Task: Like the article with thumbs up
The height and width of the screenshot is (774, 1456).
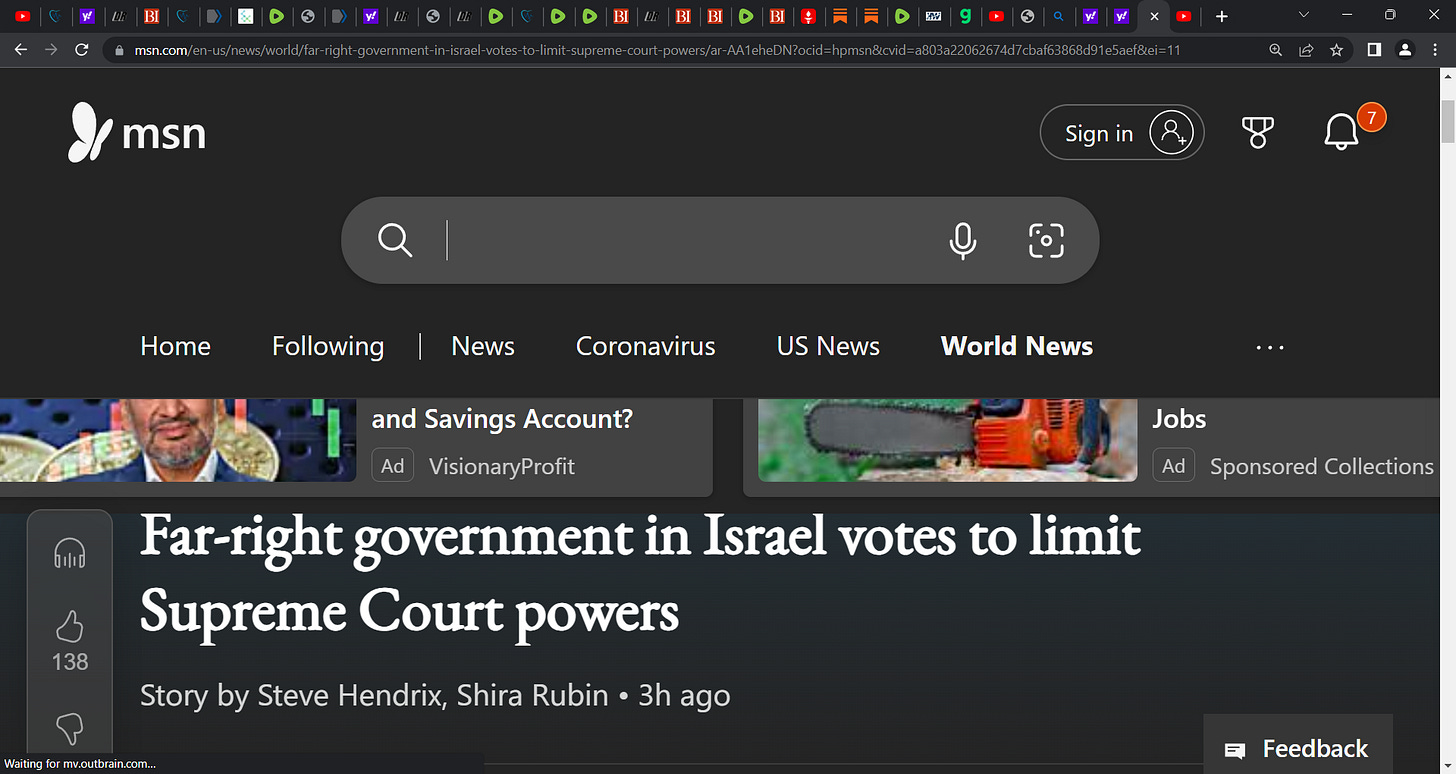Action: (x=70, y=628)
